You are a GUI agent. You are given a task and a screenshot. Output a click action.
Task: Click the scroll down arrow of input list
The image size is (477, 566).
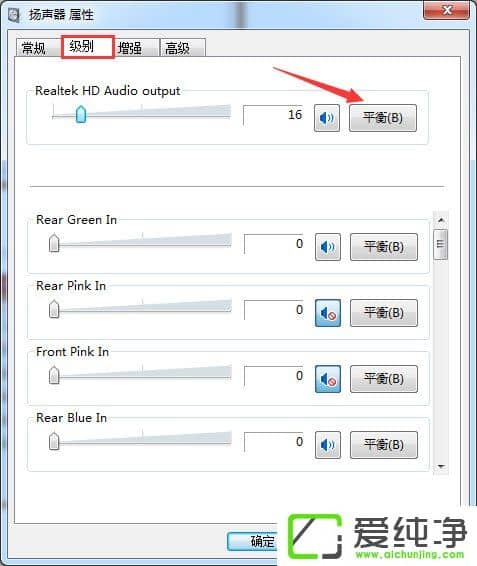(441, 467)
